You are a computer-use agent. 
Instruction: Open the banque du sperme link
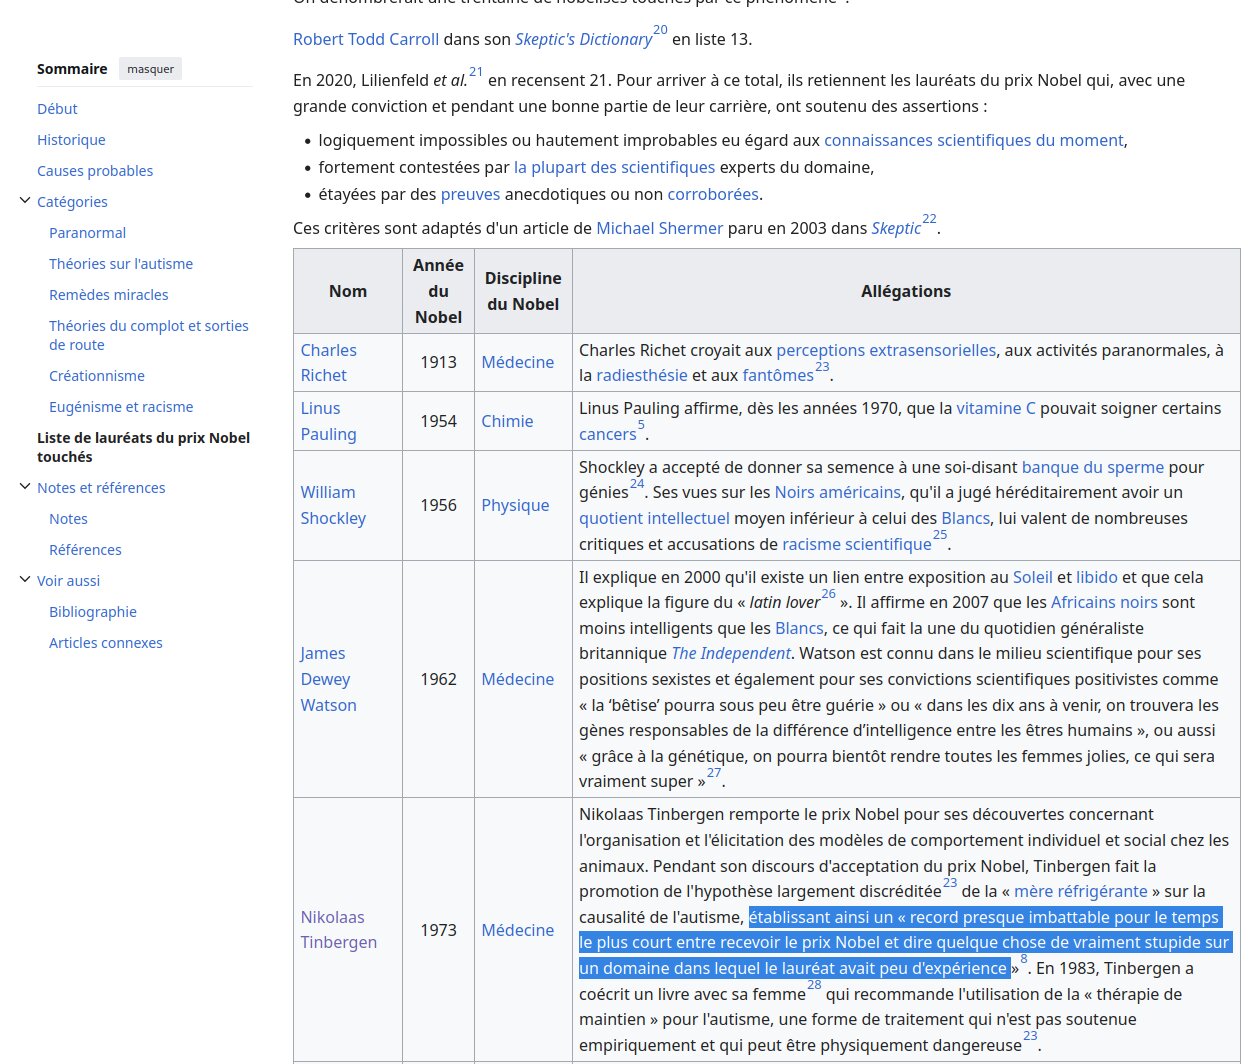coord(1093,467)
